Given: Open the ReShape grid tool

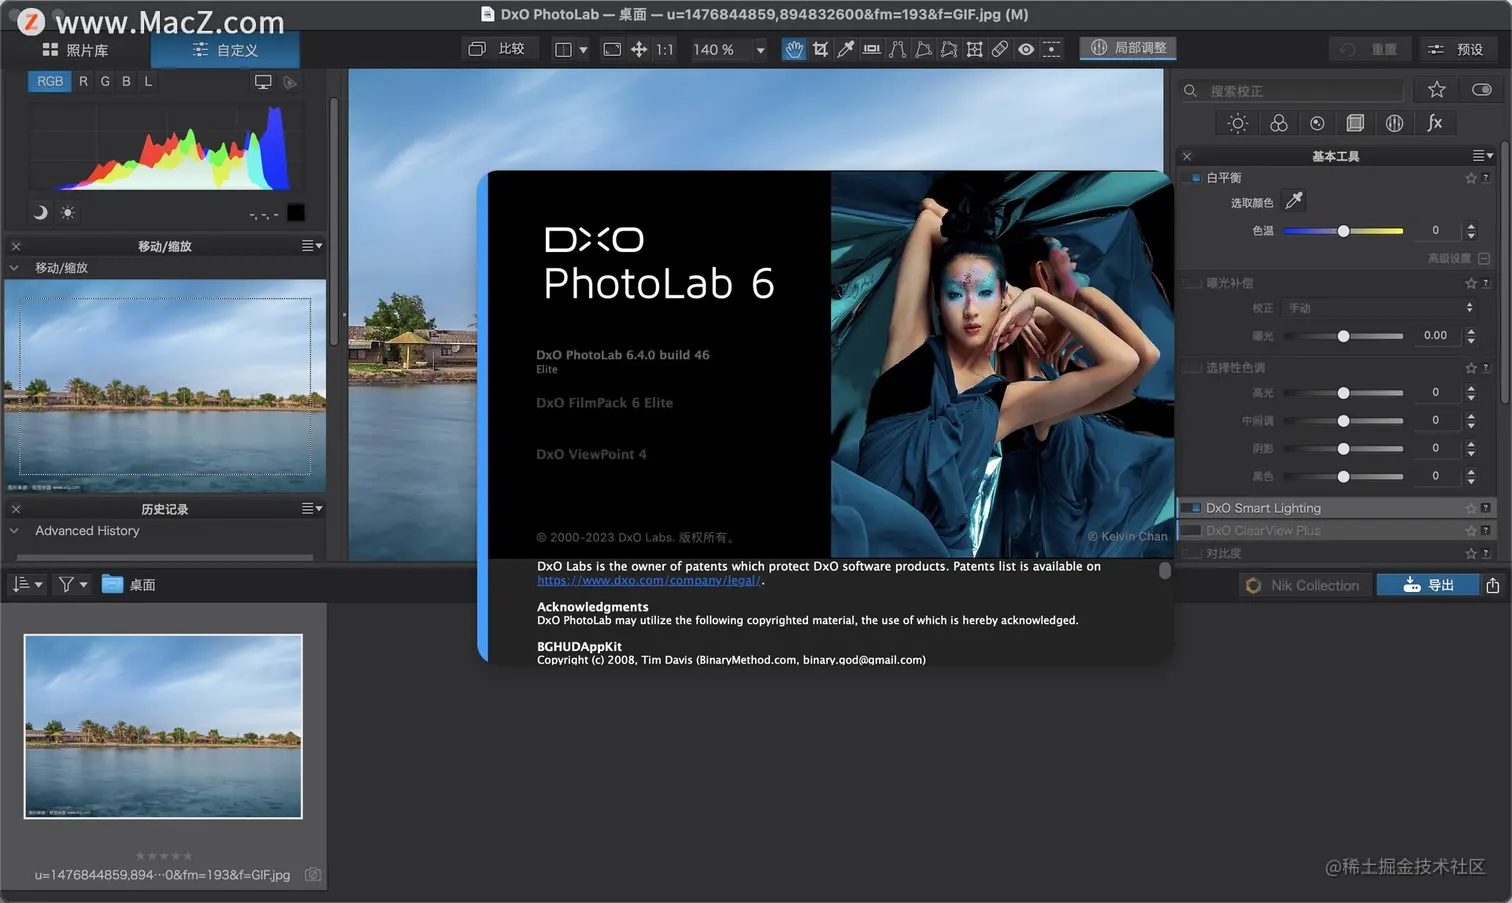Looking at the screenshot, I should coord(974,49).
